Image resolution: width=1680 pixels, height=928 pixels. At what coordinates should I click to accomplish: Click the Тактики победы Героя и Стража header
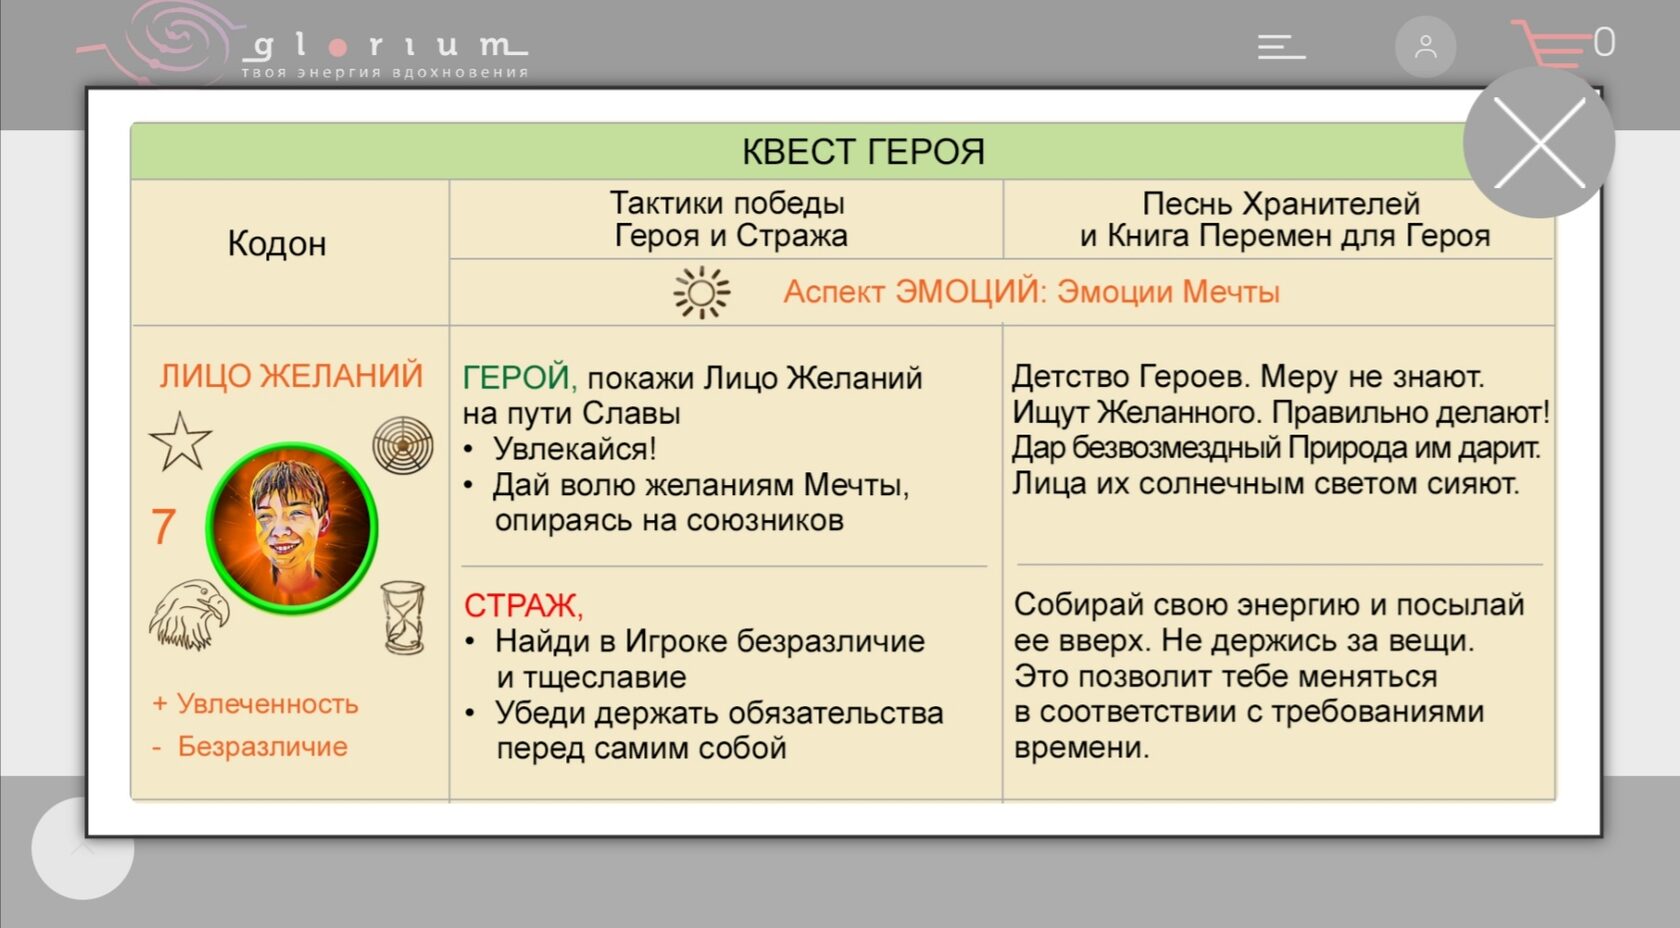728,219
